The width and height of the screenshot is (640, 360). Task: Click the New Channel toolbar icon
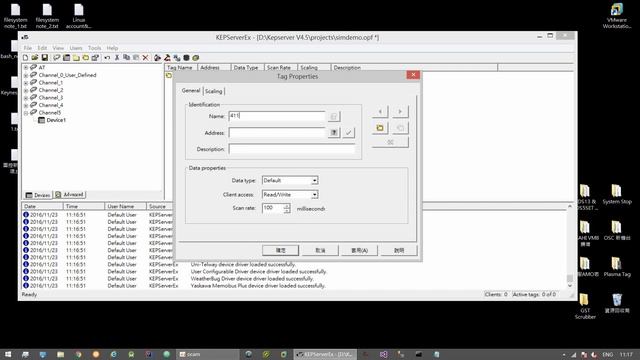(57, 58)
